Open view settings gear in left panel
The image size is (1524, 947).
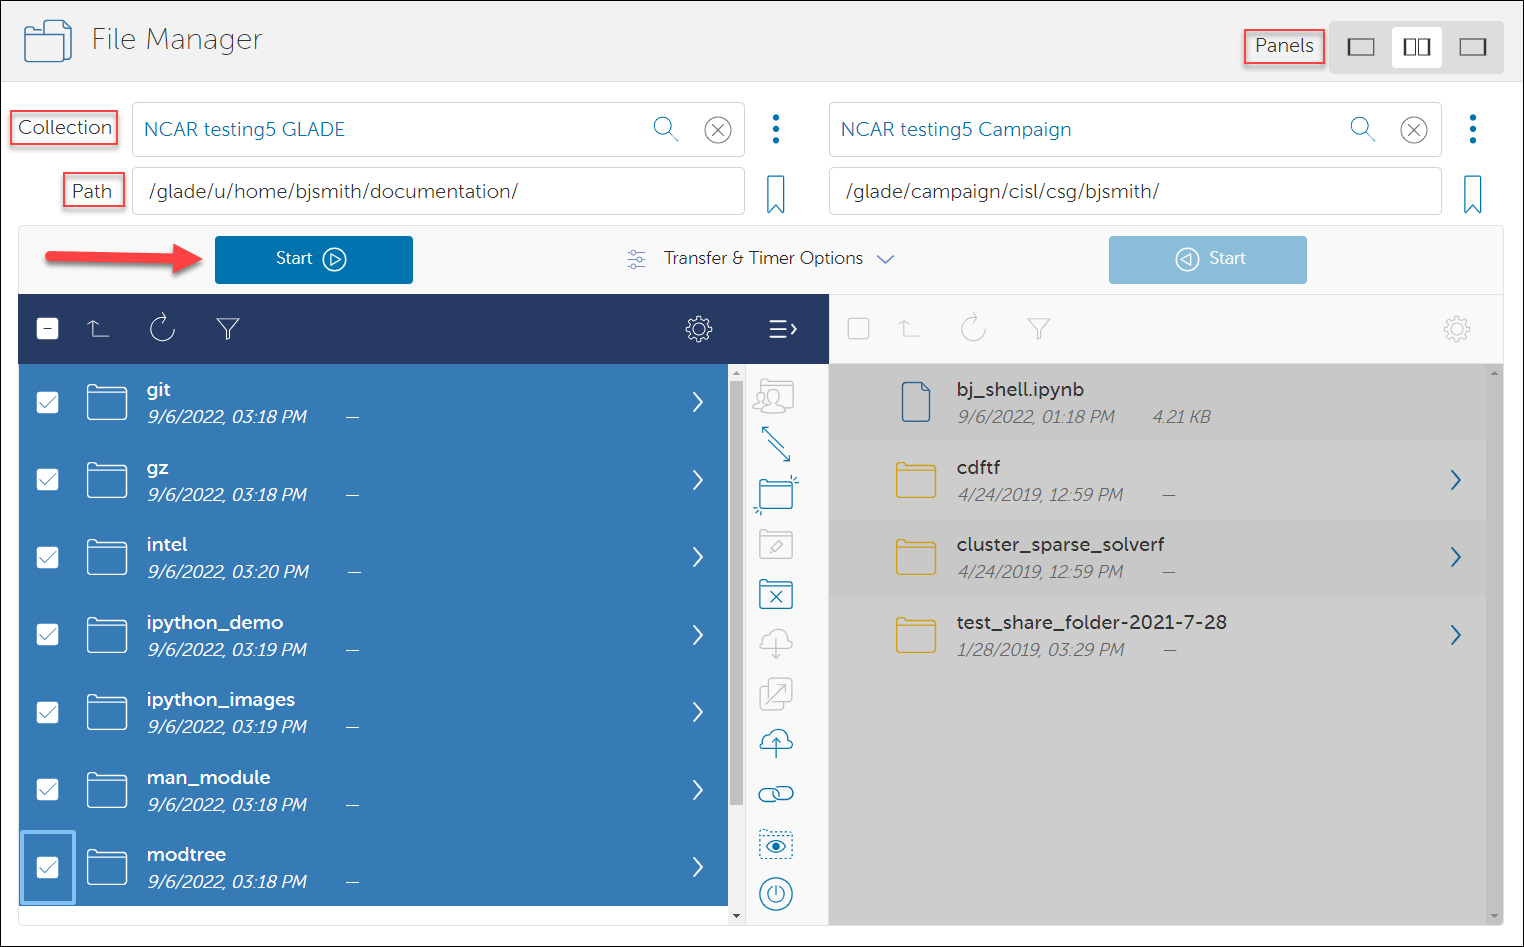(698, 328)
